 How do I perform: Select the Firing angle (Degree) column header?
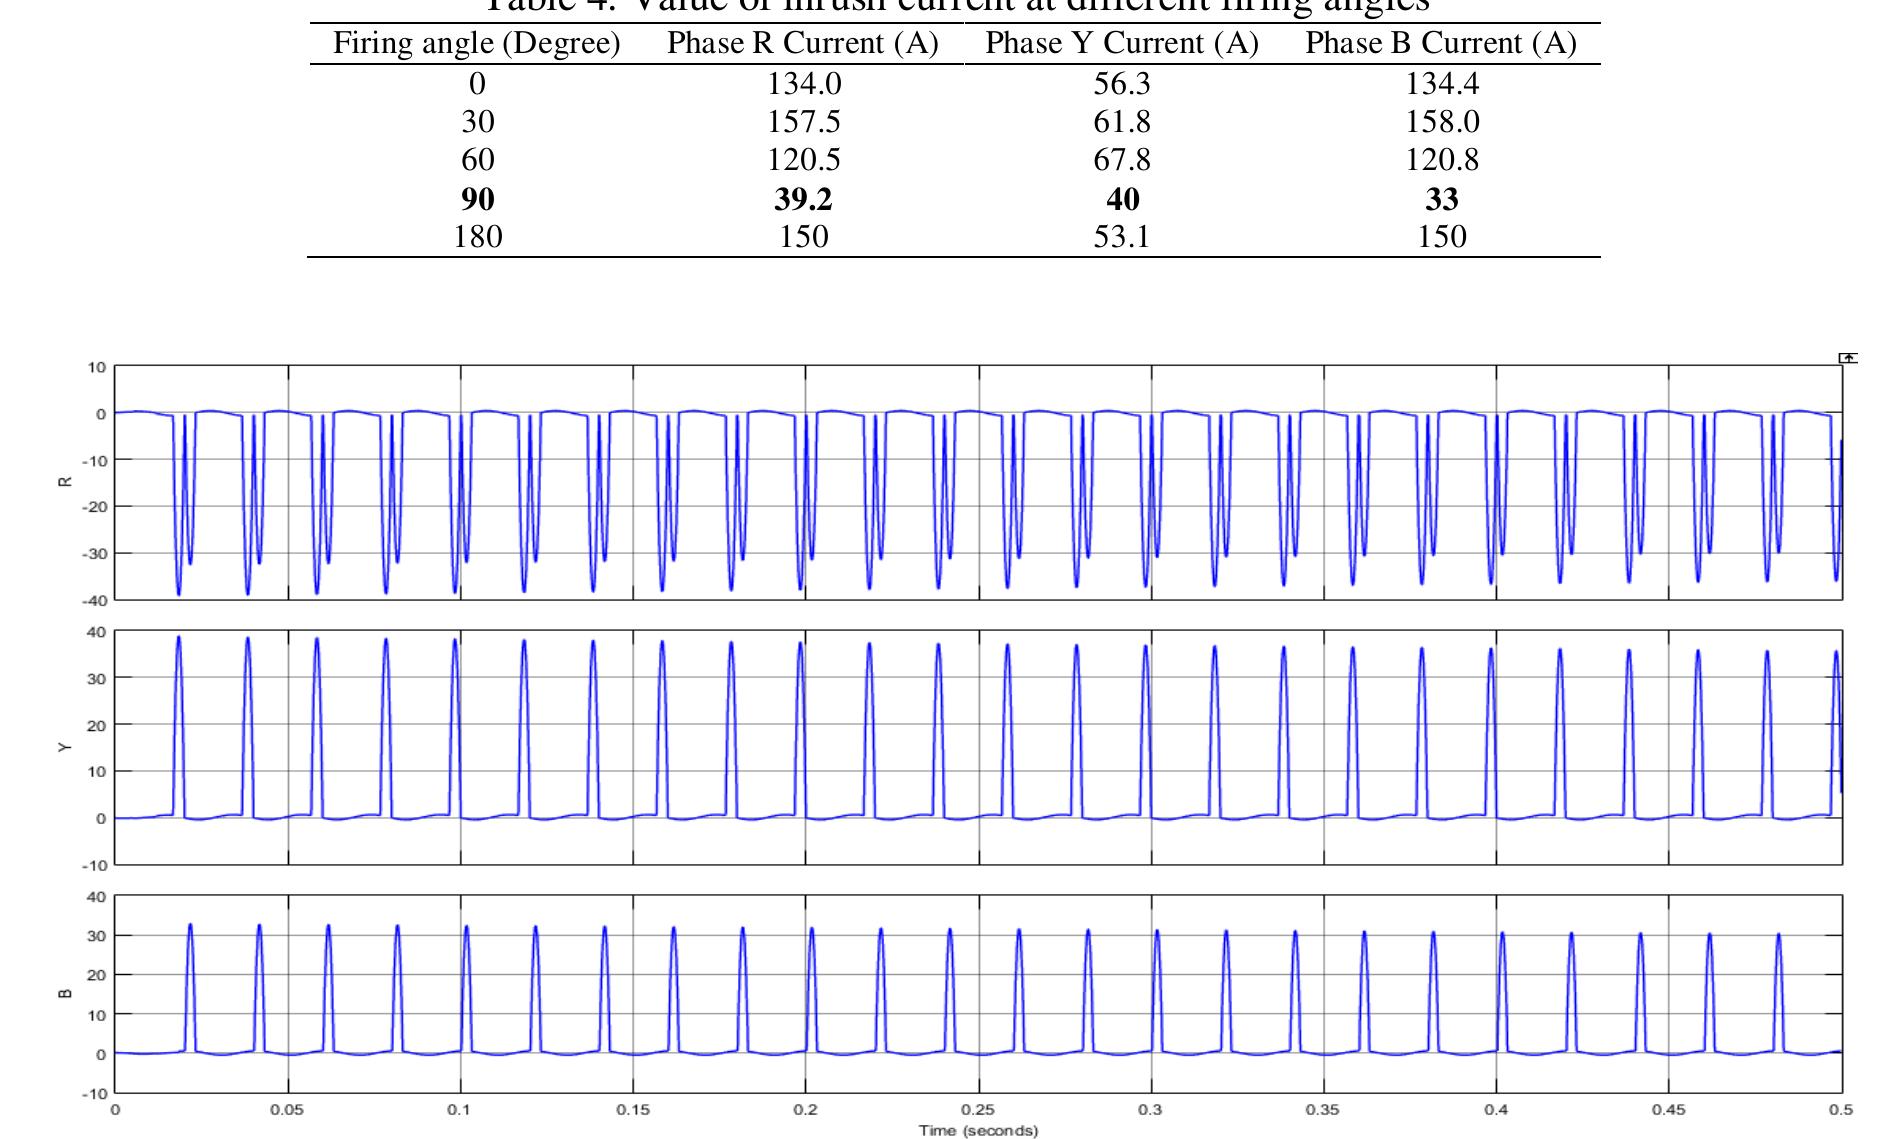point(476,44)
